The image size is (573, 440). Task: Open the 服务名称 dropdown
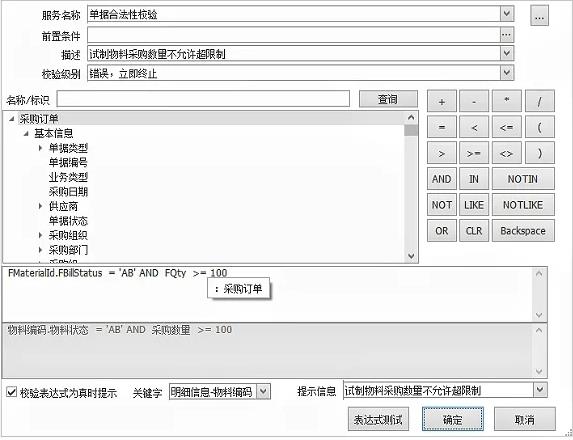pos(506,14)
